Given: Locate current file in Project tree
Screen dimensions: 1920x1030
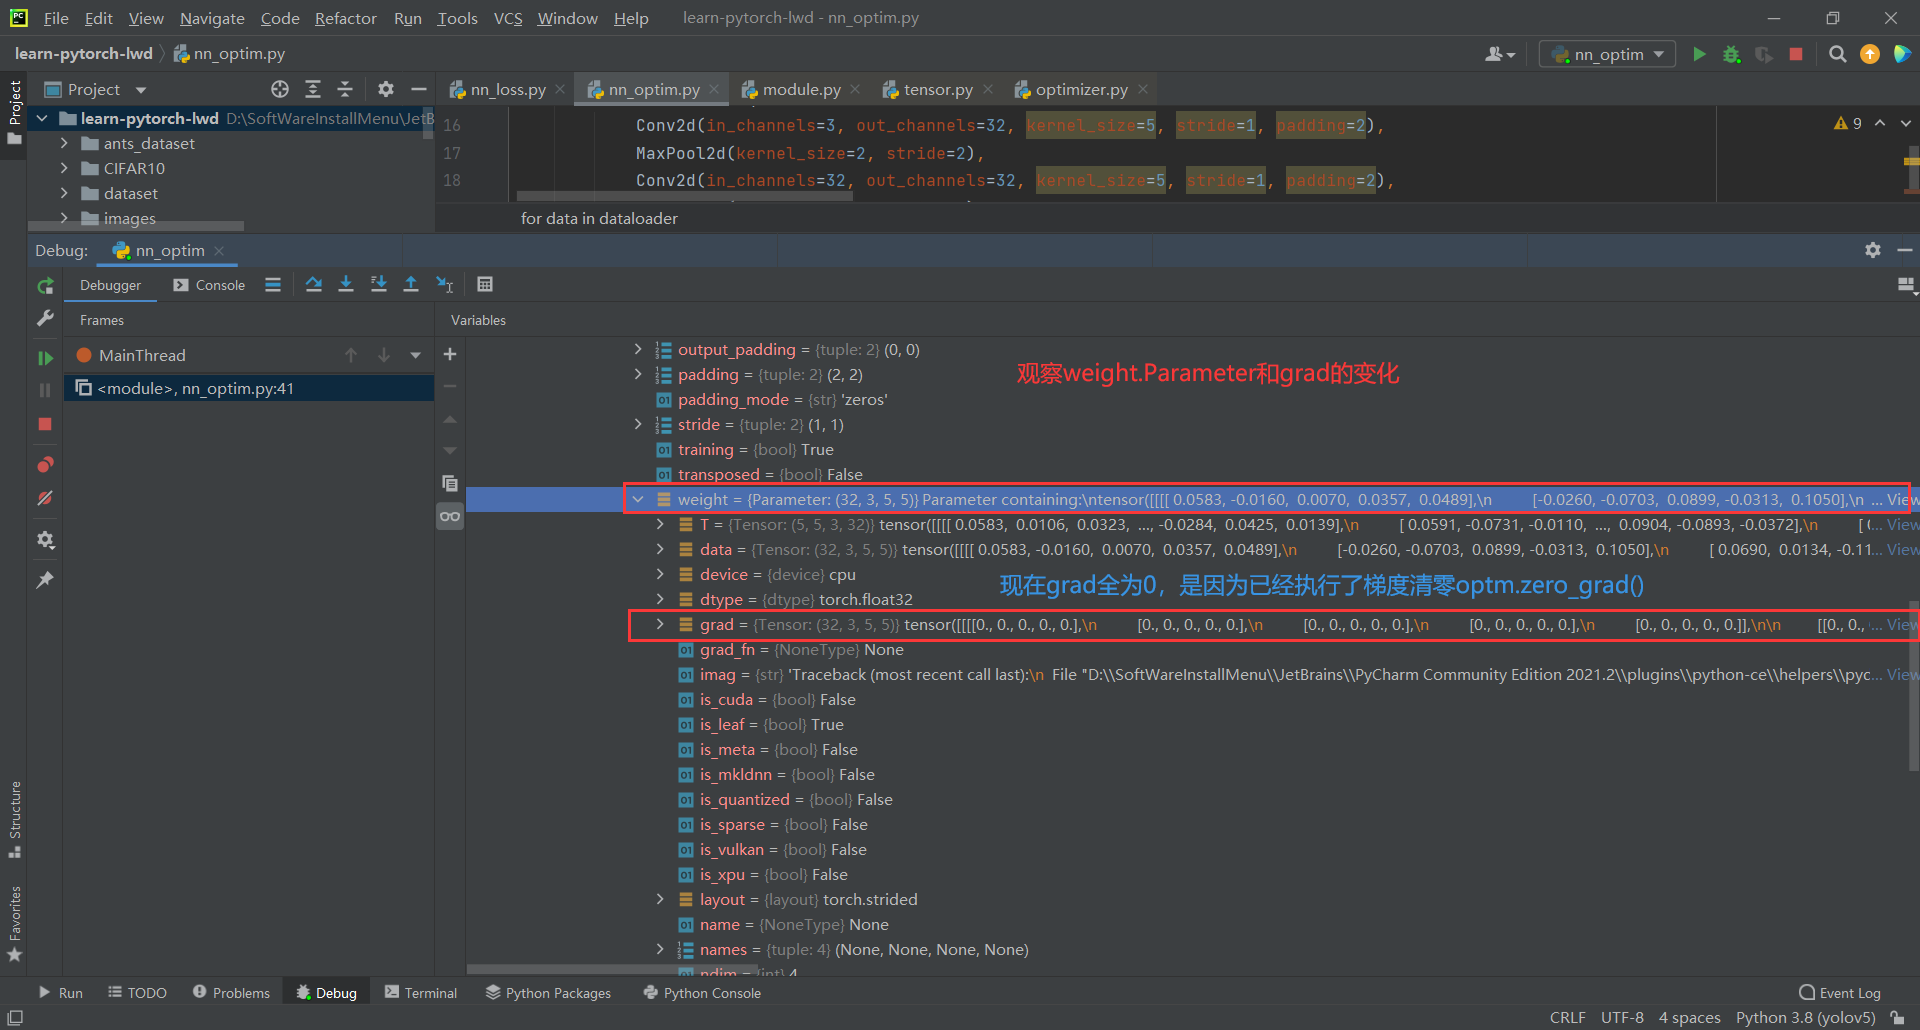Looking at the screenshot, I should (280, 89).
